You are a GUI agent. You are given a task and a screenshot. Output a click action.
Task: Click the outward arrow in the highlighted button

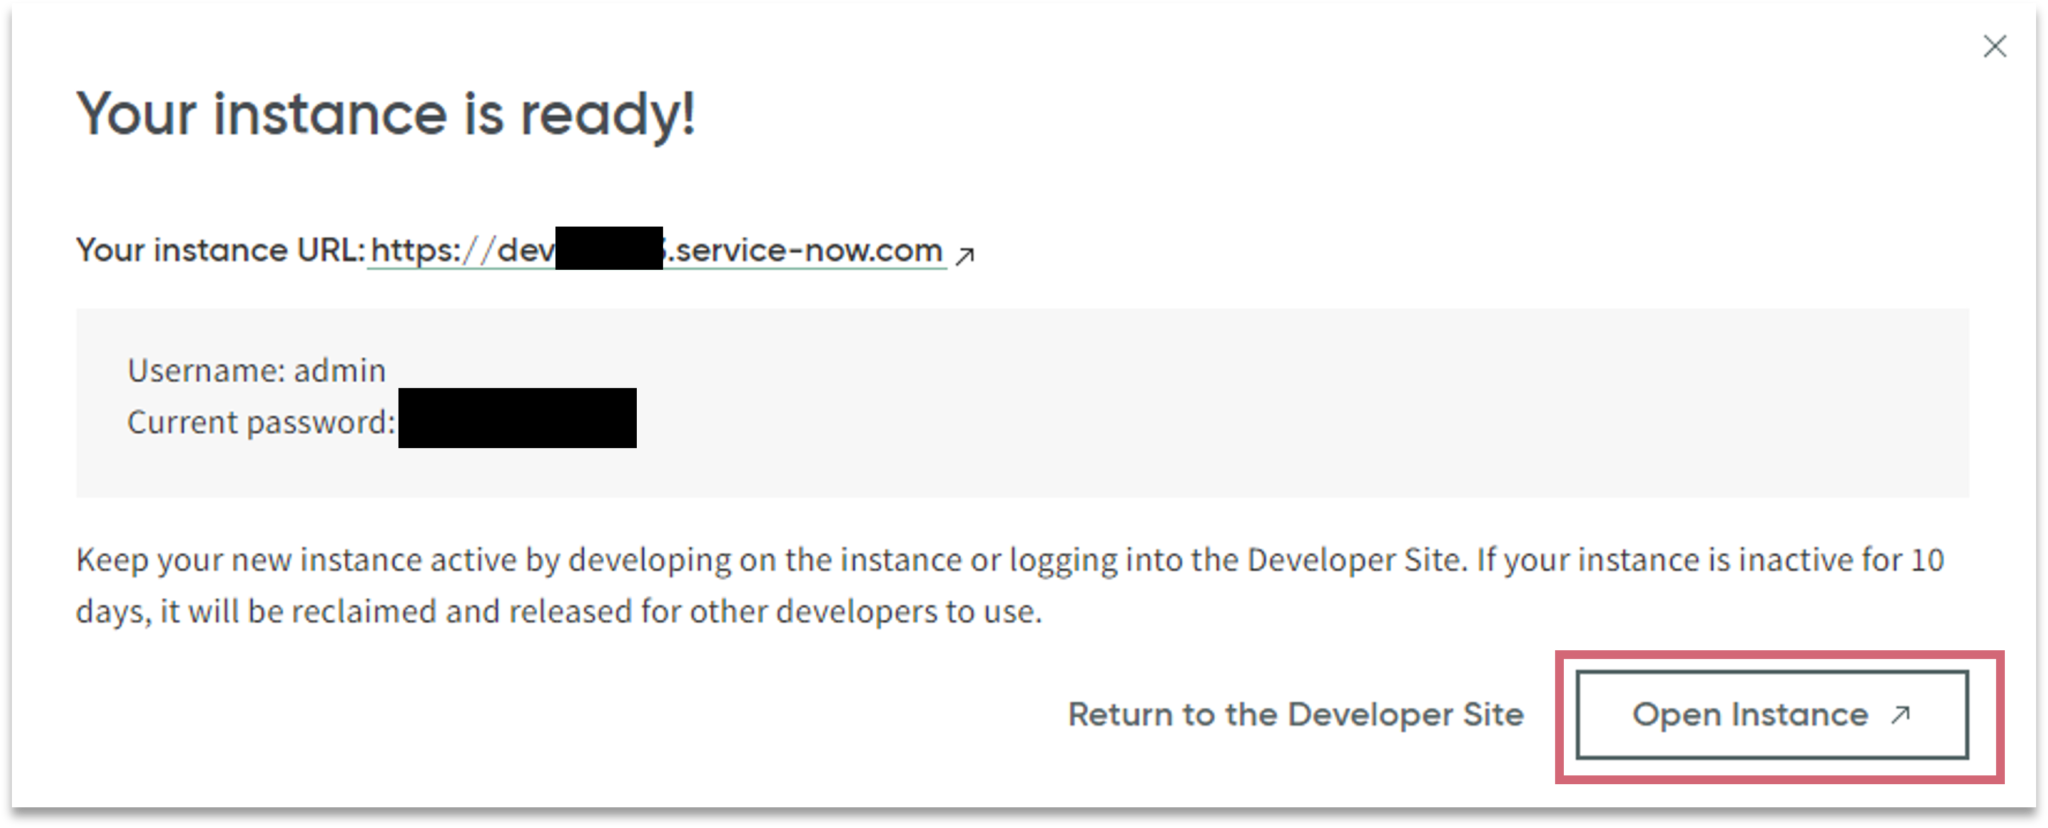[x=1898, y=715]
